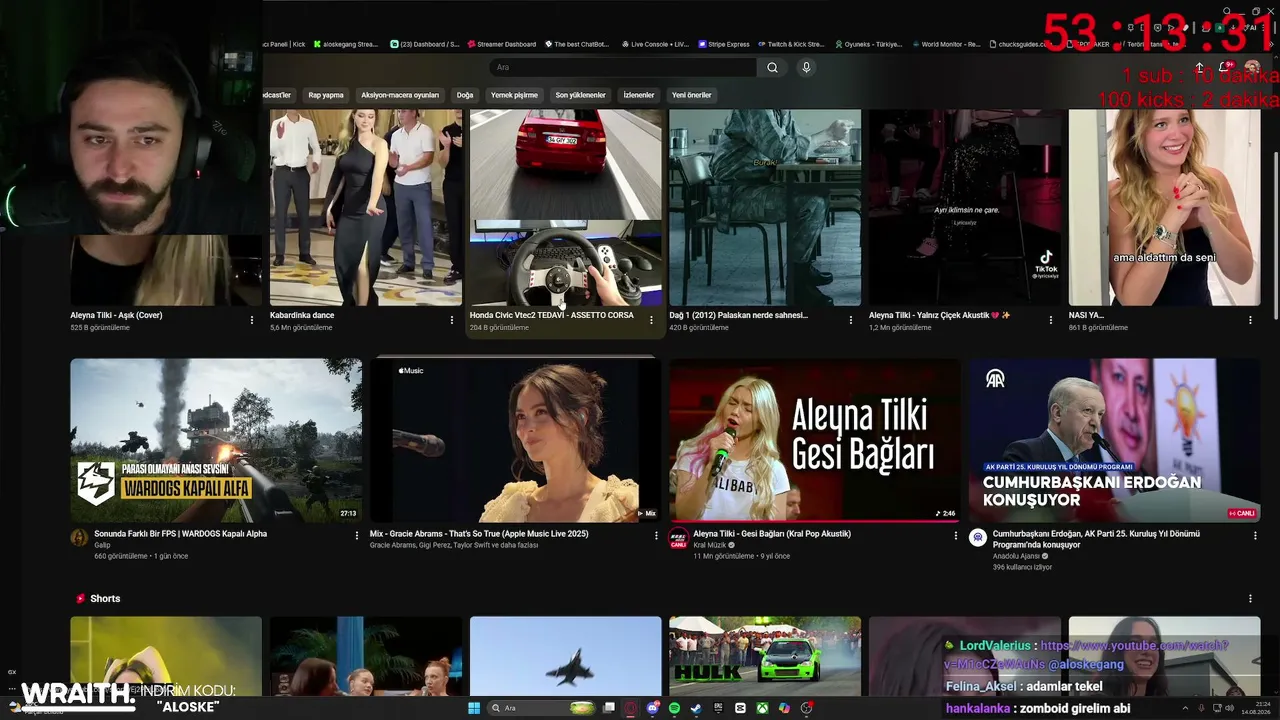
Task: Open the YouTube account avatar menu
Action: pyautogui.click(x=1252, y=67)
